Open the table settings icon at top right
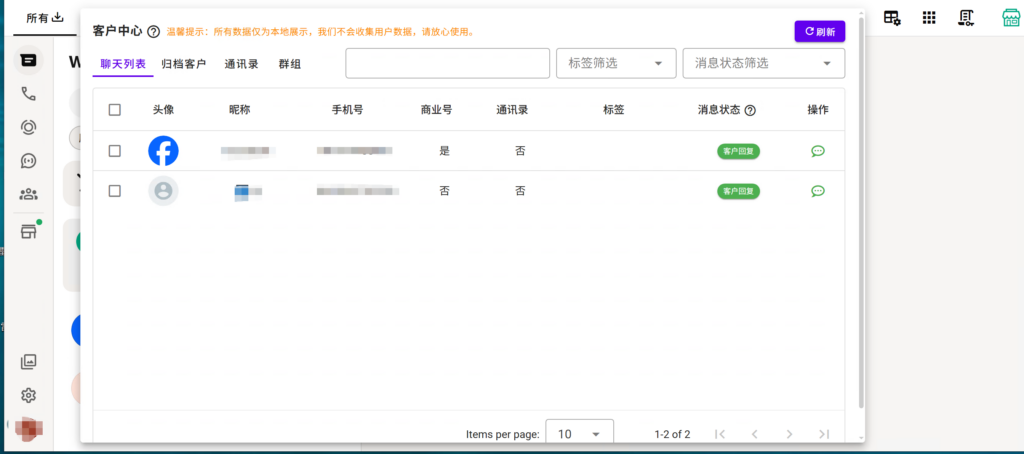The width and height of the screenshot is (1024, 454). point(892,18)
